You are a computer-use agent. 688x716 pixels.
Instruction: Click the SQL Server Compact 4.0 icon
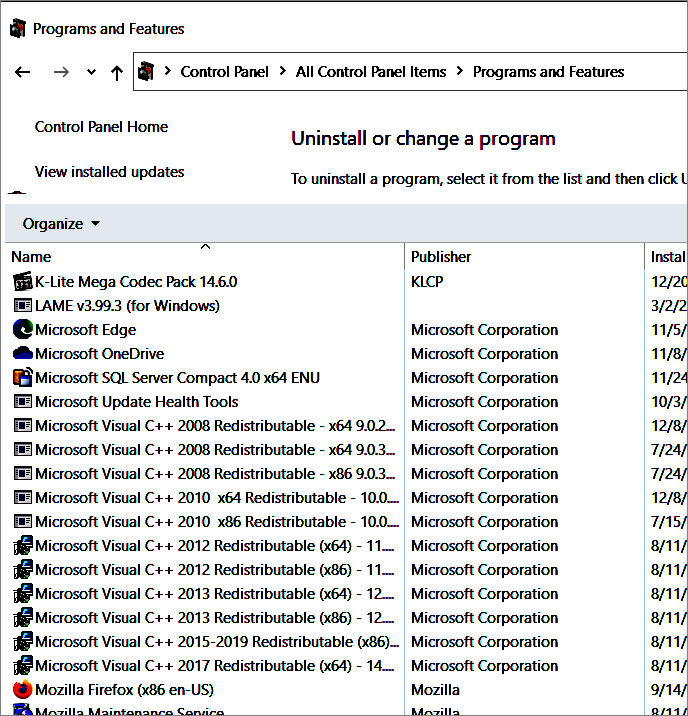pos(22,377)
